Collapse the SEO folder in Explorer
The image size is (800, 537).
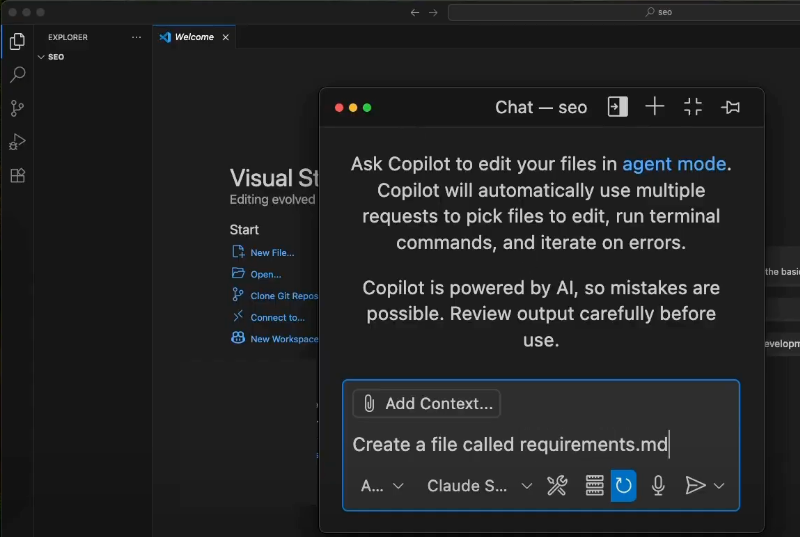(x=41, y=57)
